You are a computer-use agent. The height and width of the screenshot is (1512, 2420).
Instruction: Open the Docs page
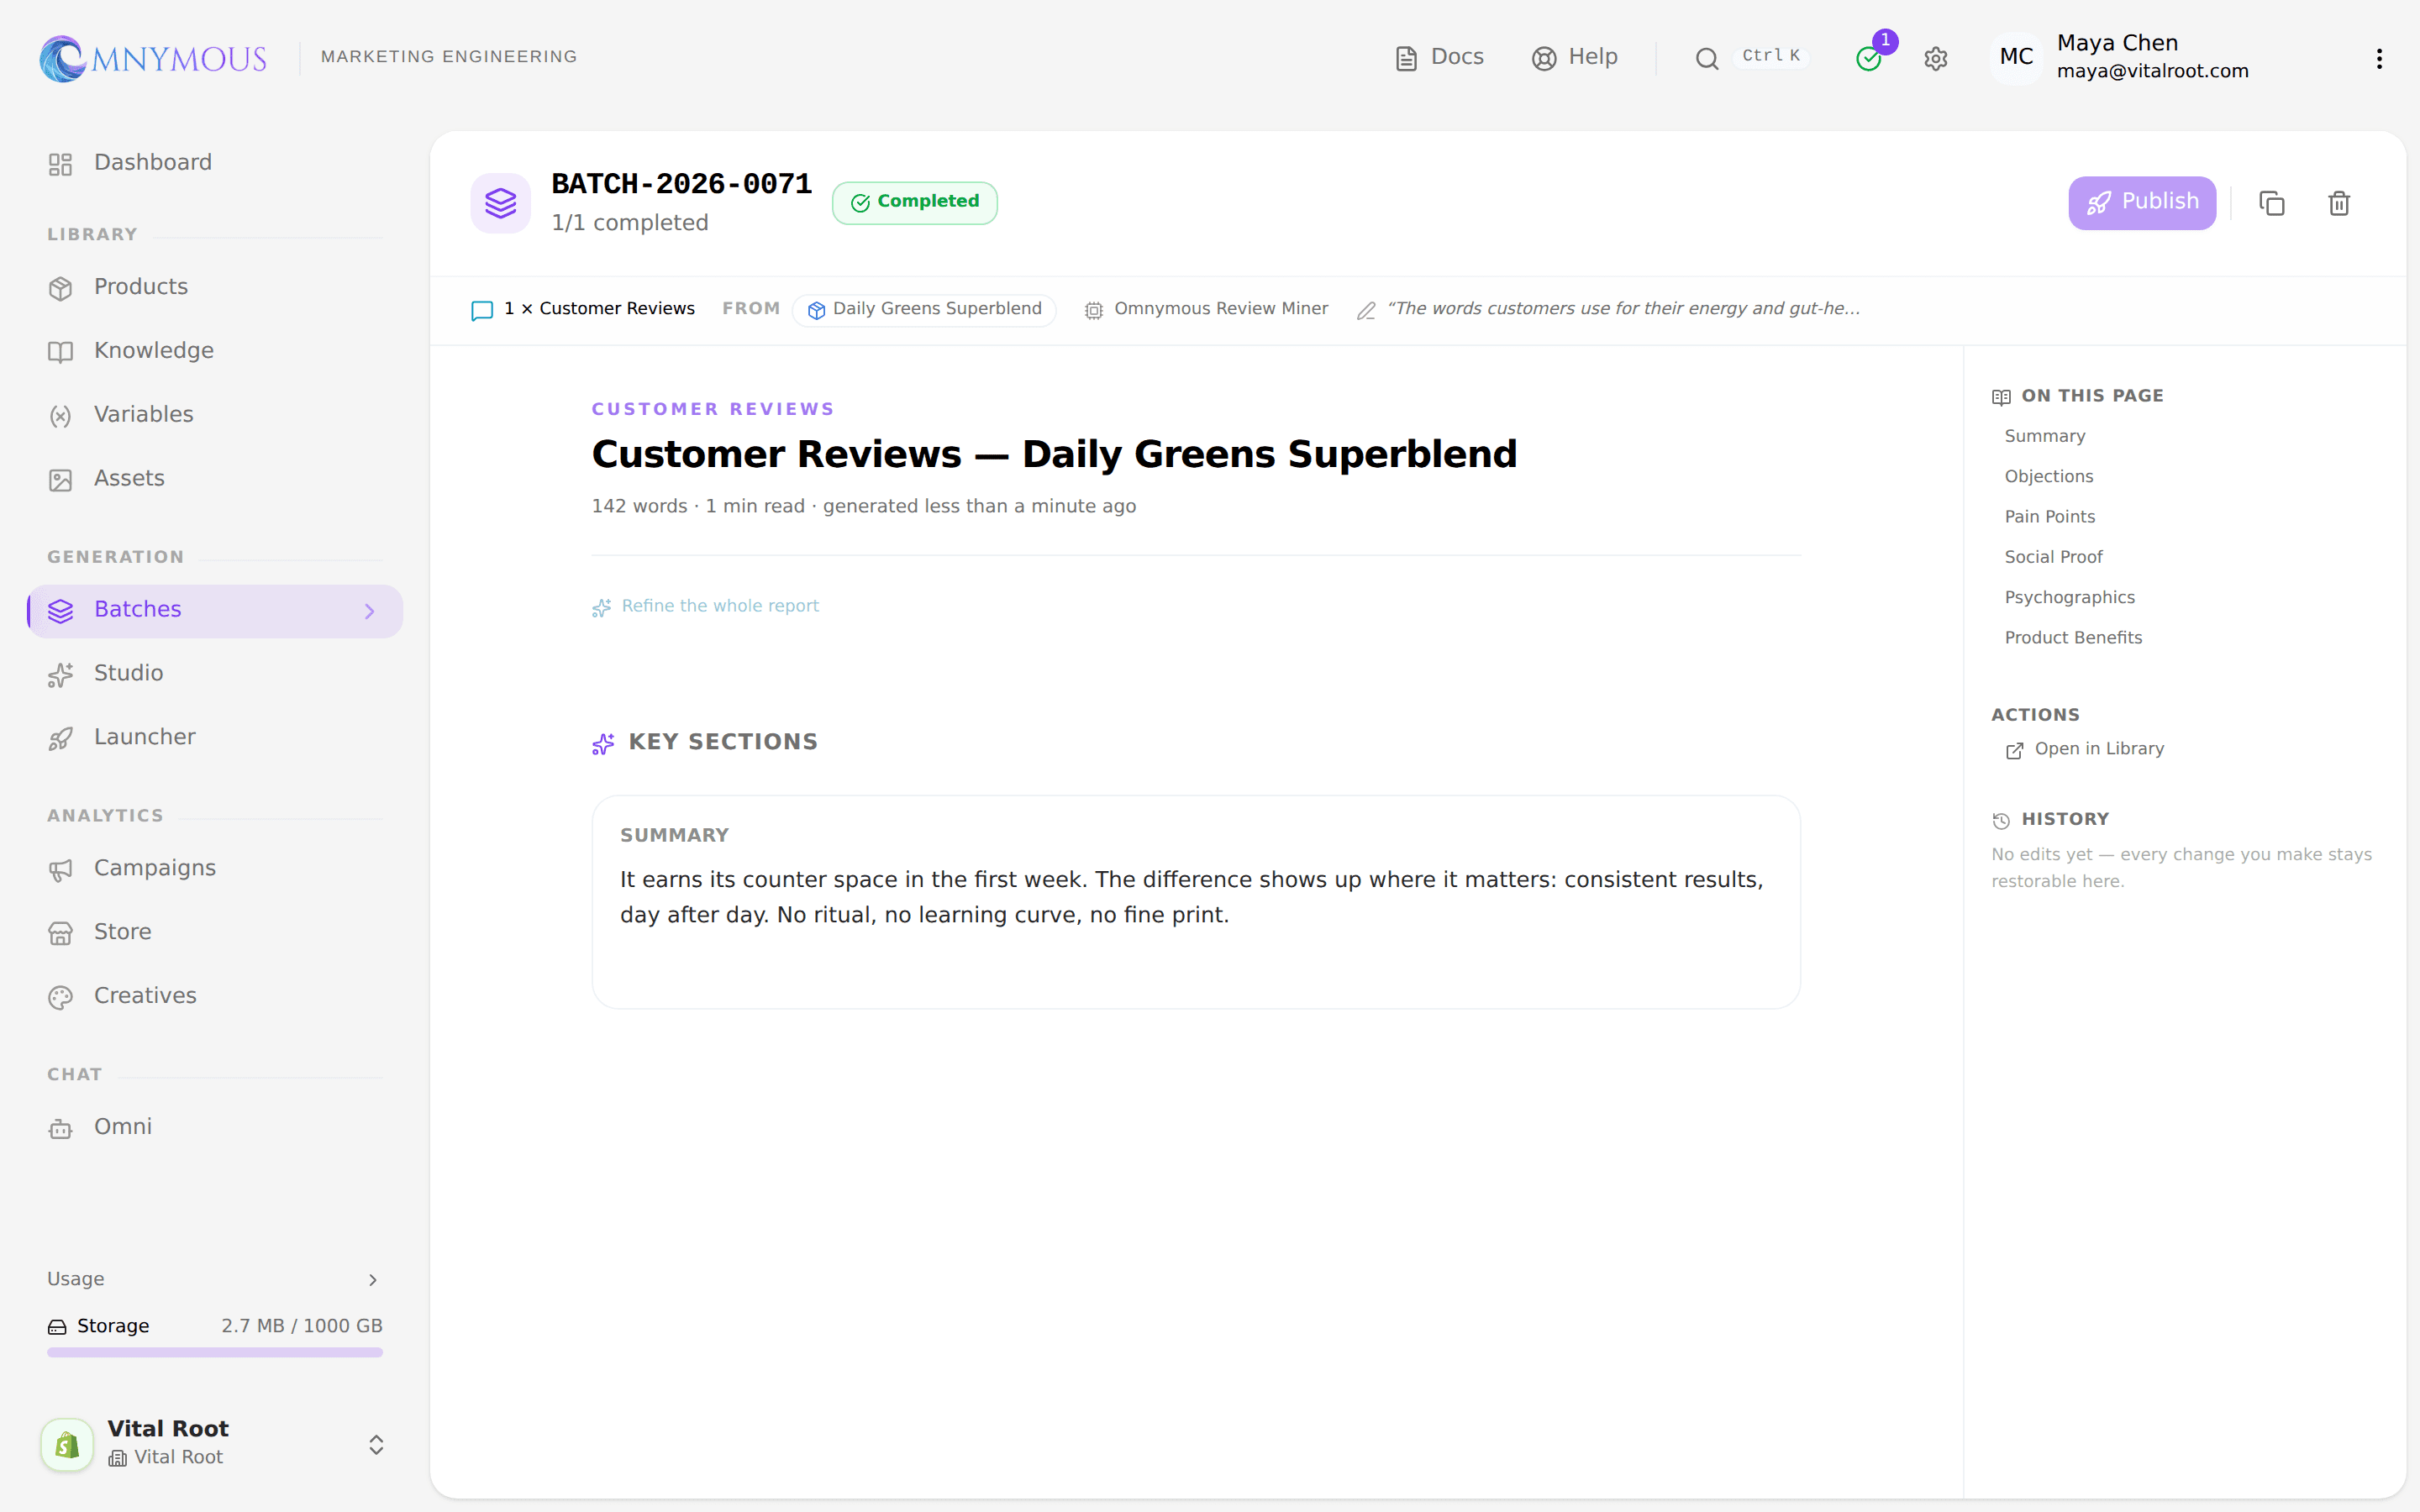[1439, 57]
